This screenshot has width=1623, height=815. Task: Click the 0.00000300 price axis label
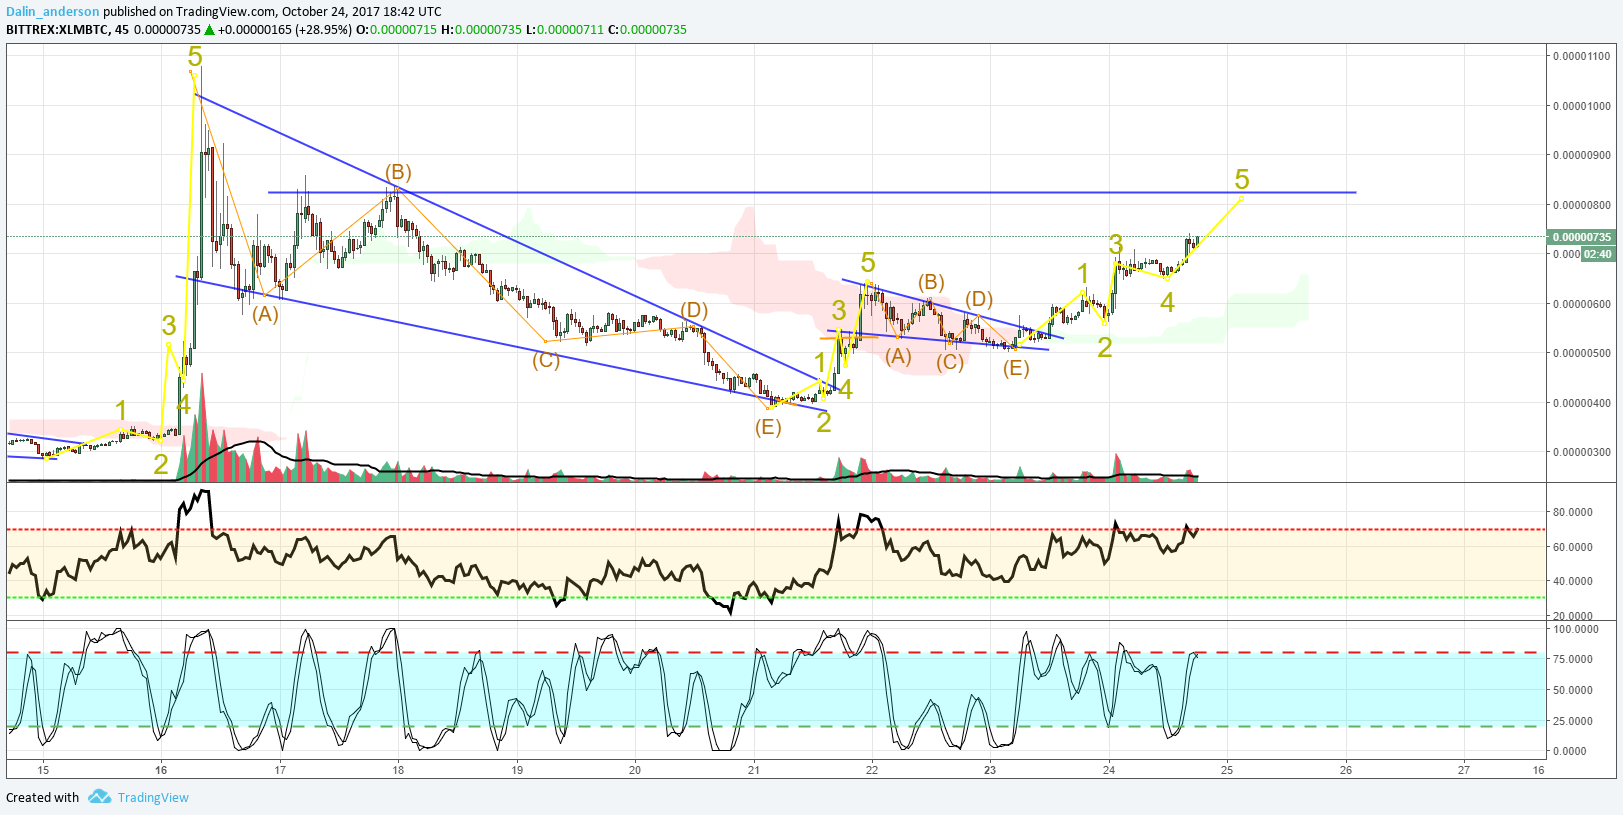coord(1581,452)
